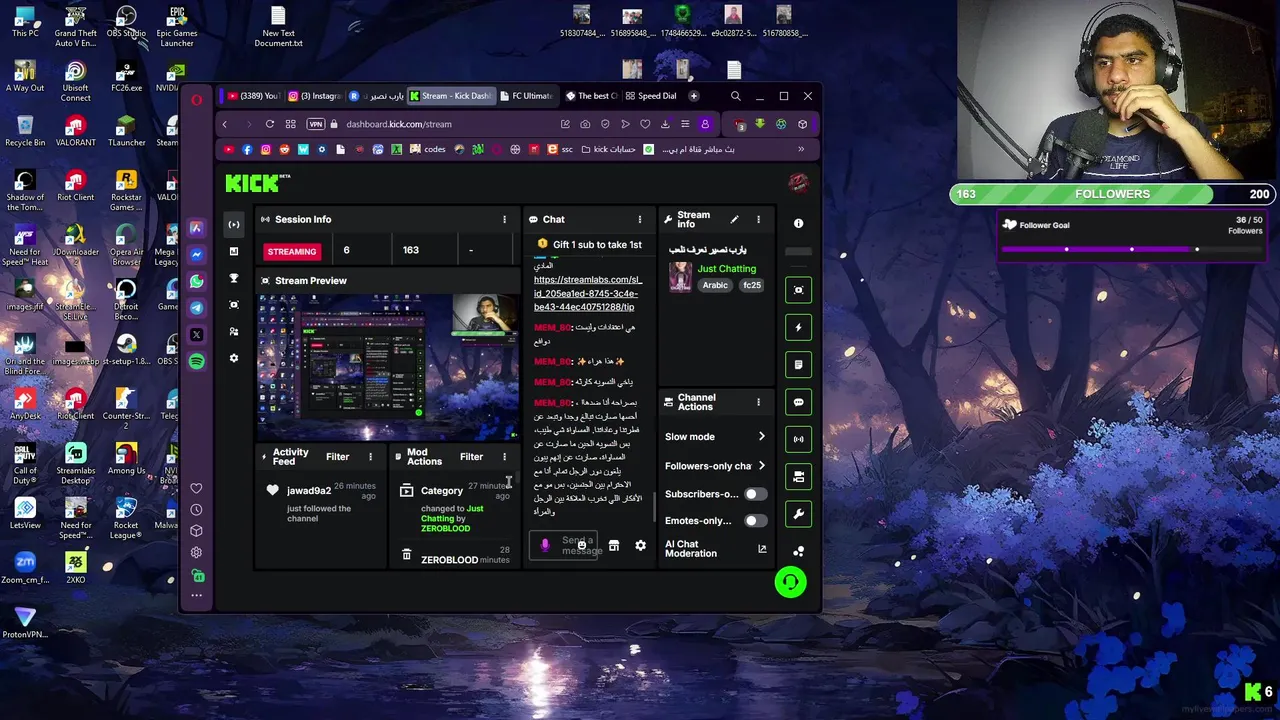
Task: Open the gear settings icon in Kick's nav
Action: point(234,358)
